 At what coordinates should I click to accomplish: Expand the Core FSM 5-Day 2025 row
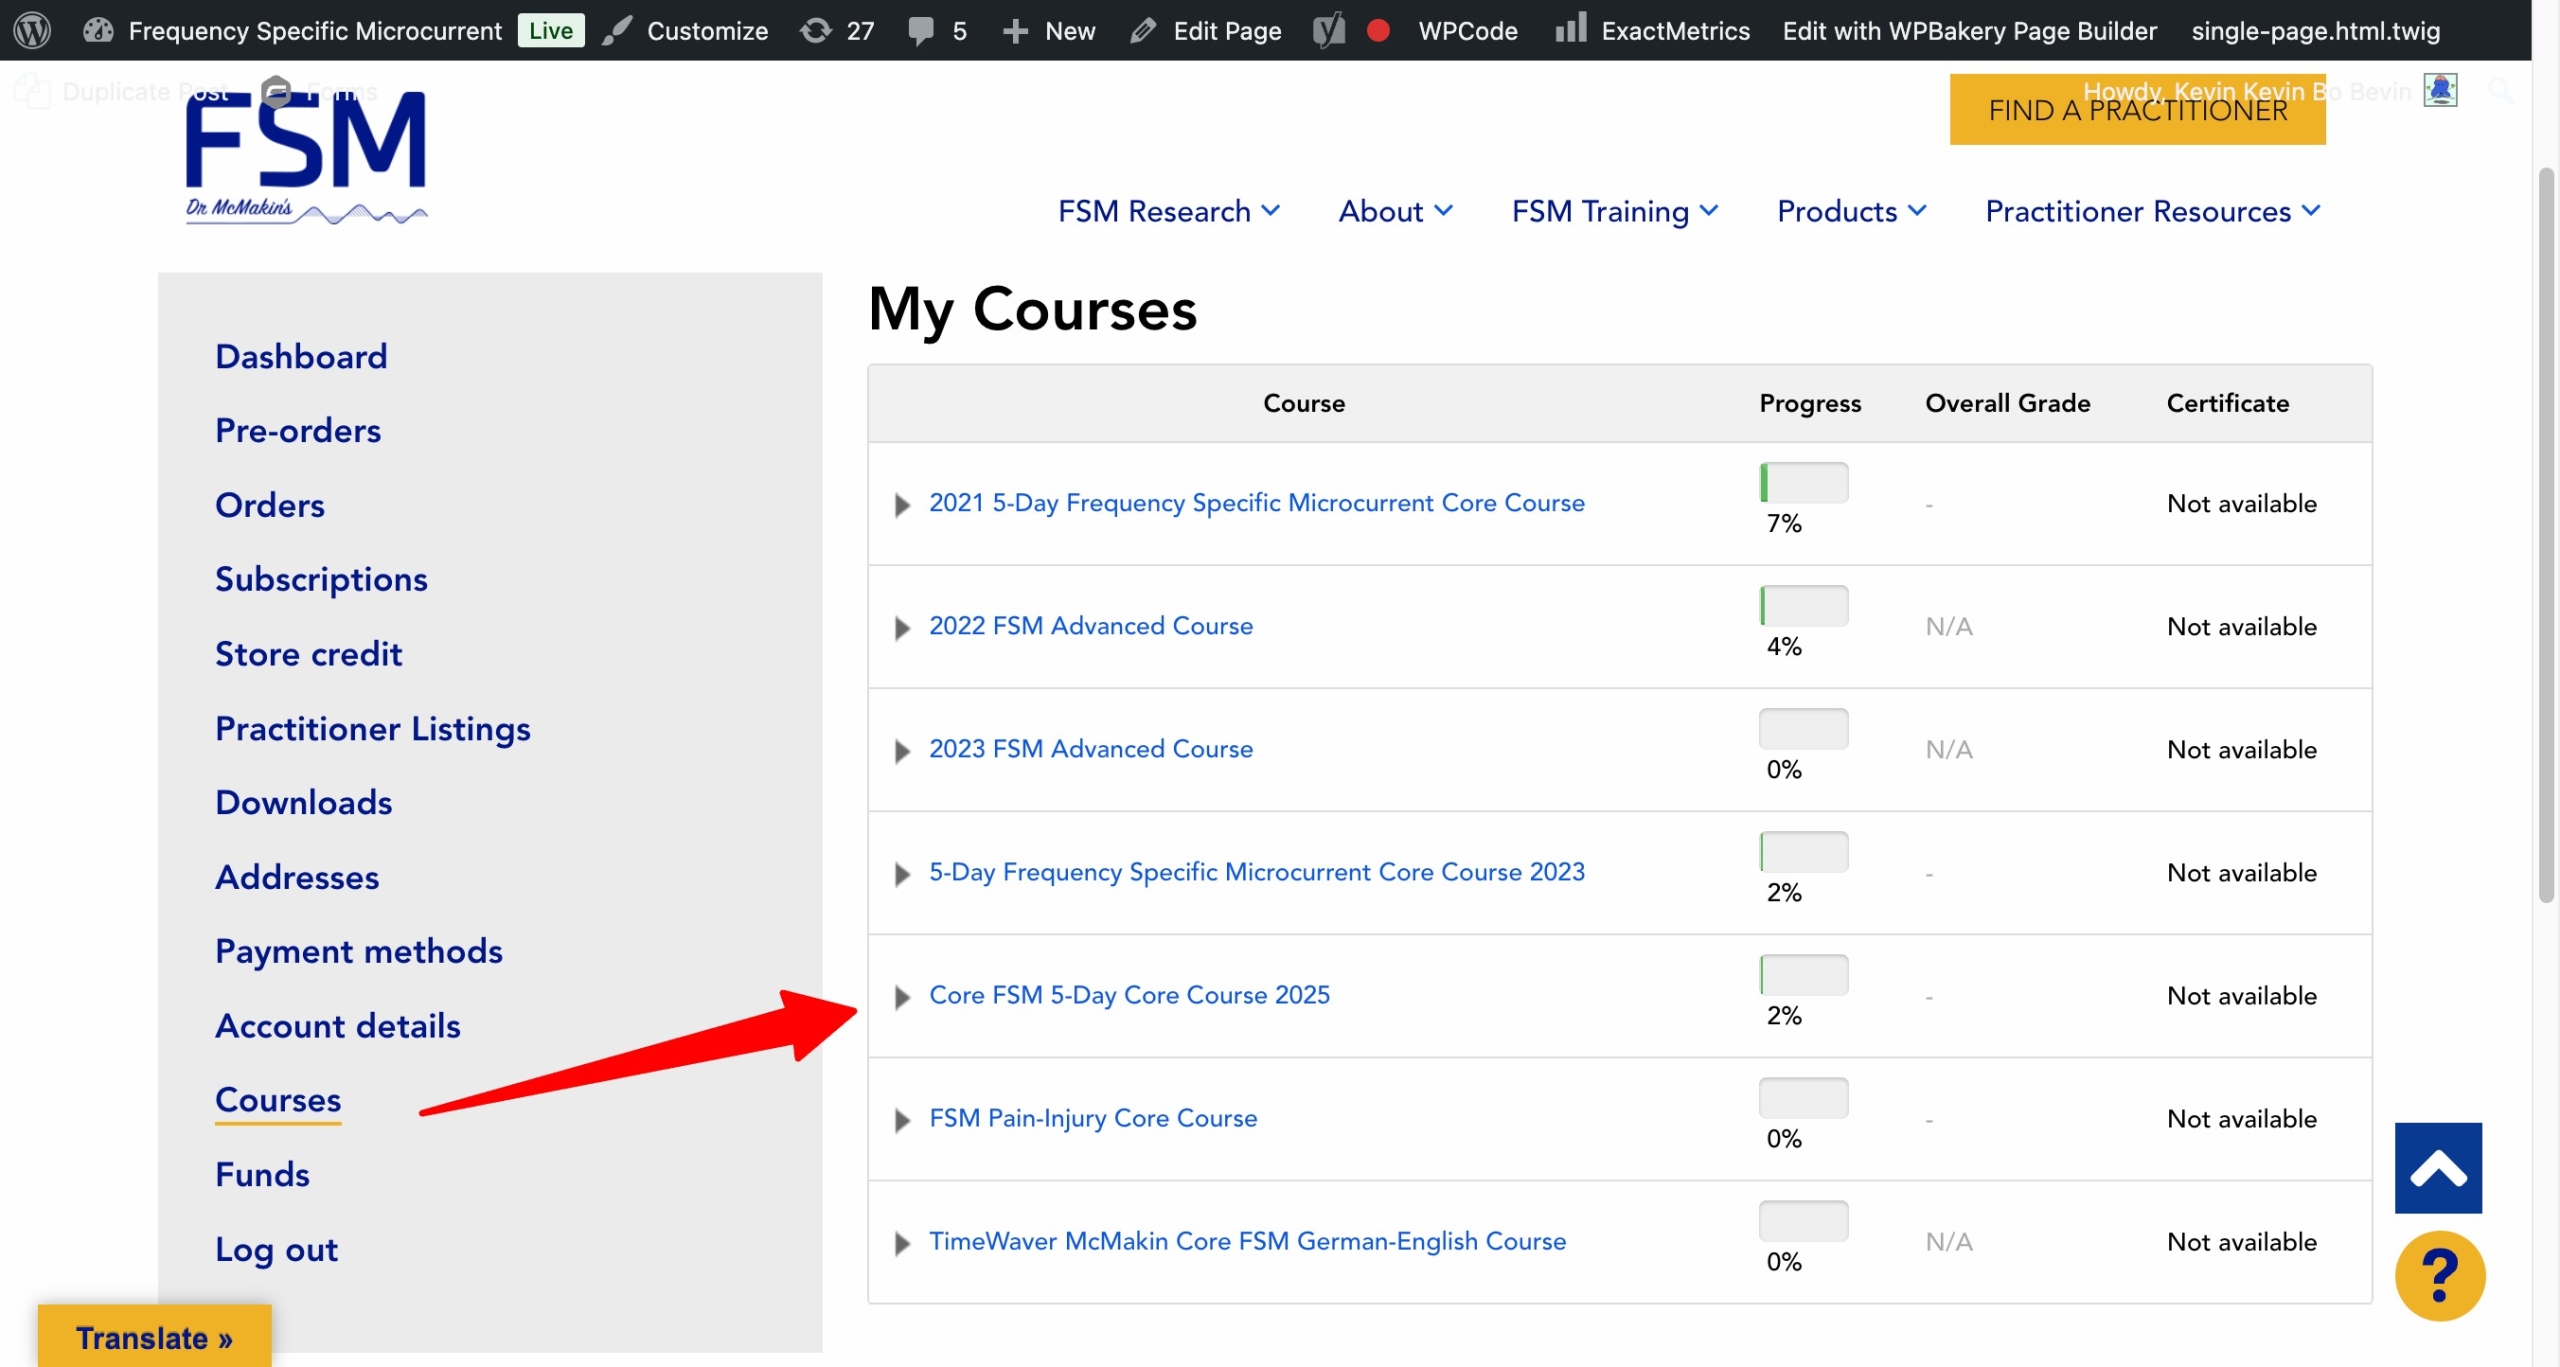(x=902, y=997)
